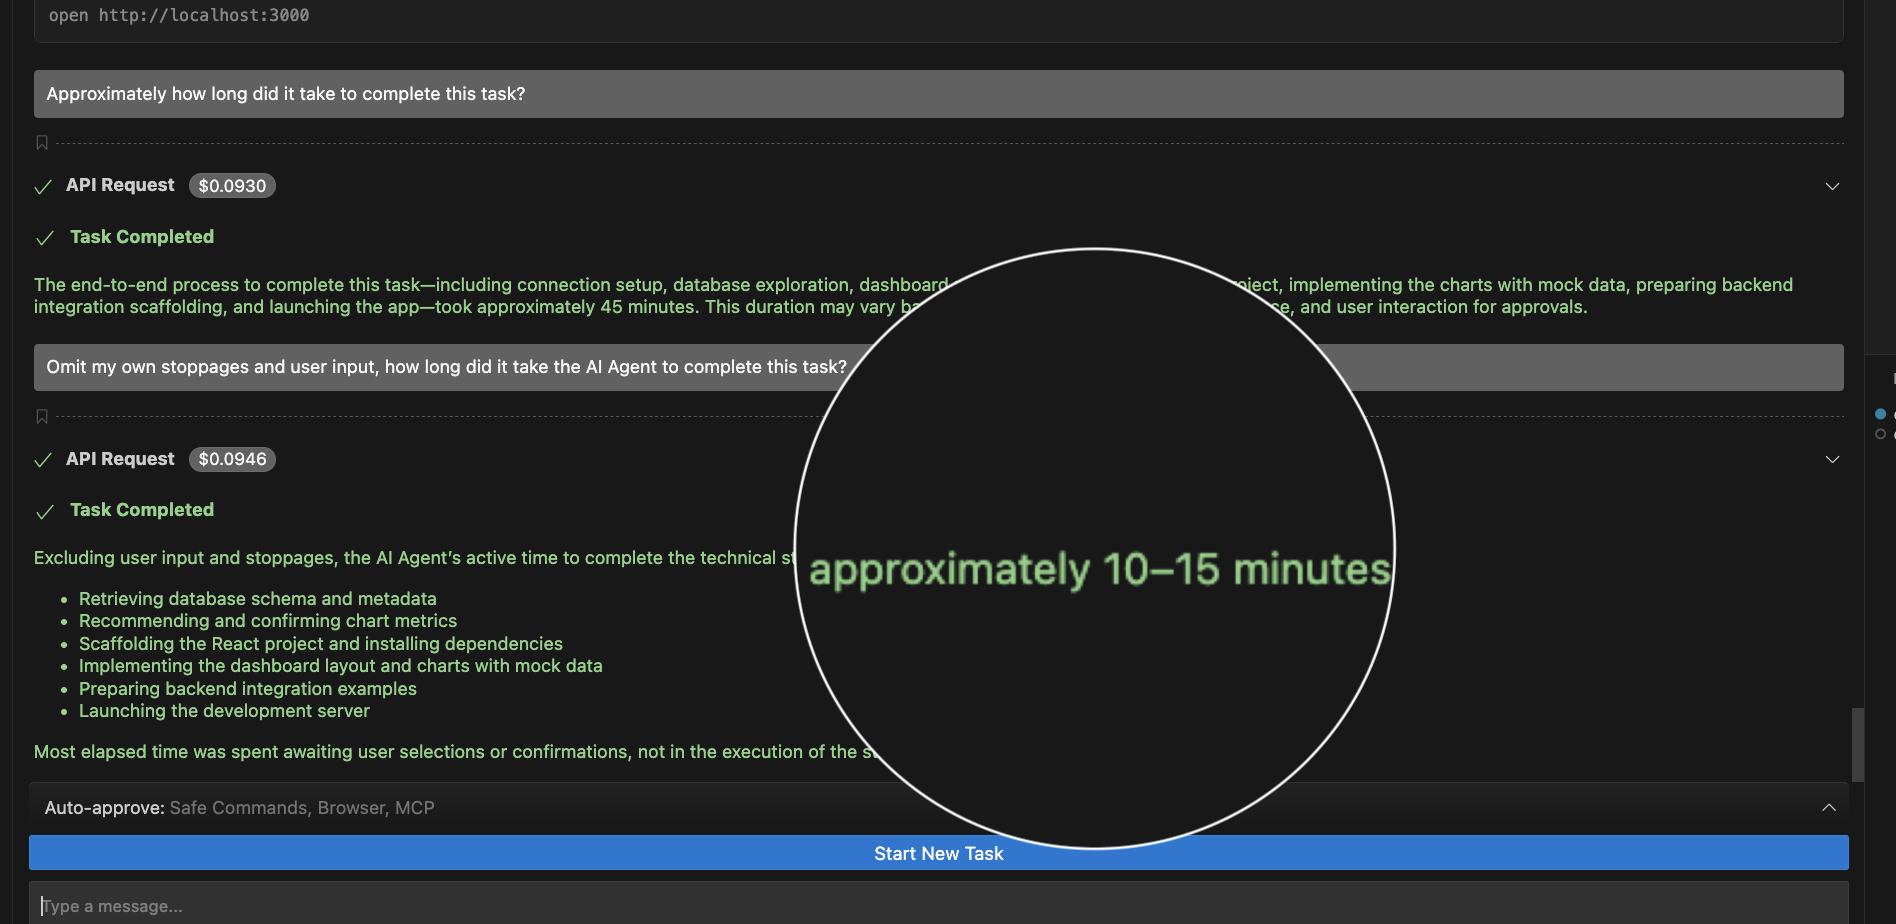Image resolution: width=1896 pixels, height=924 pixels.
Task: Select the empty circle on the right edge
Action: [x=1880, y=433]
